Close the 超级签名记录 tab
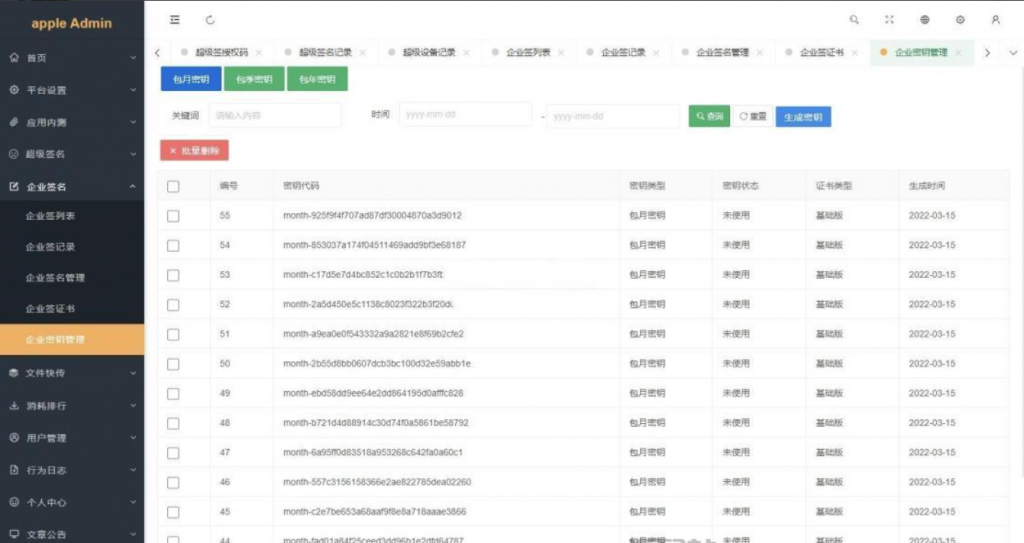The image size is (1024, 543). [x=362, y=52]
